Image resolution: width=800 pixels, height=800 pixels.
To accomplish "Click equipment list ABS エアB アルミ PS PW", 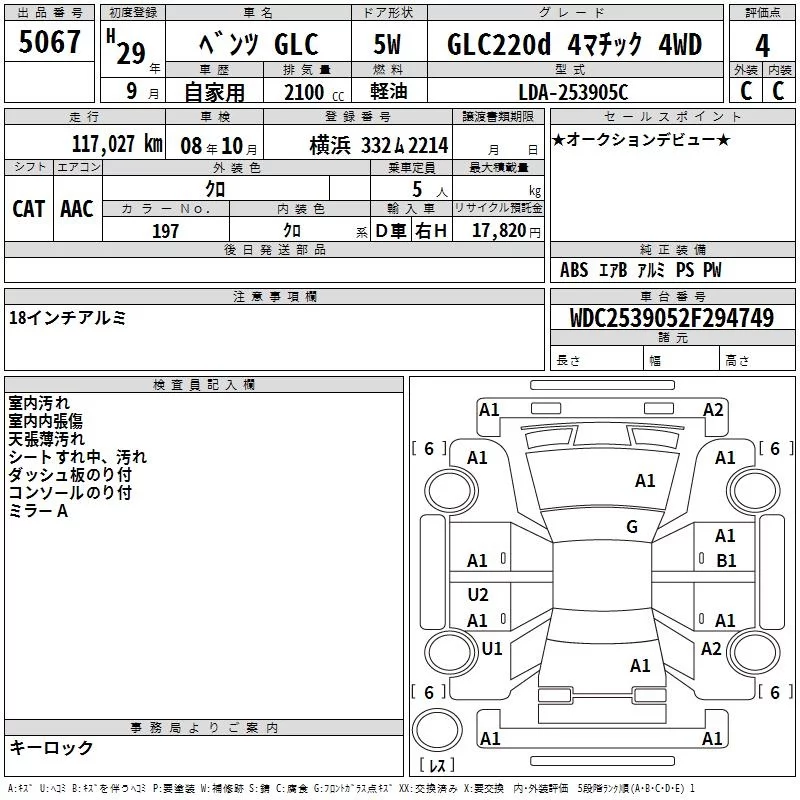I will (641, 270).
